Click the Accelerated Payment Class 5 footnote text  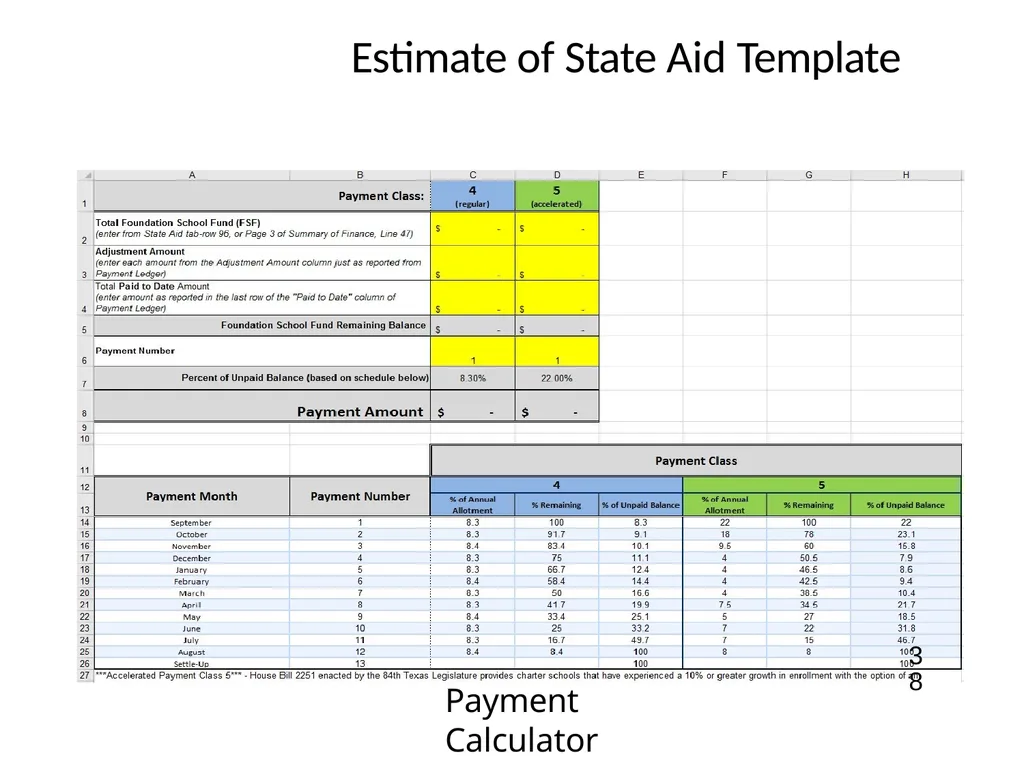pos(506,676)
